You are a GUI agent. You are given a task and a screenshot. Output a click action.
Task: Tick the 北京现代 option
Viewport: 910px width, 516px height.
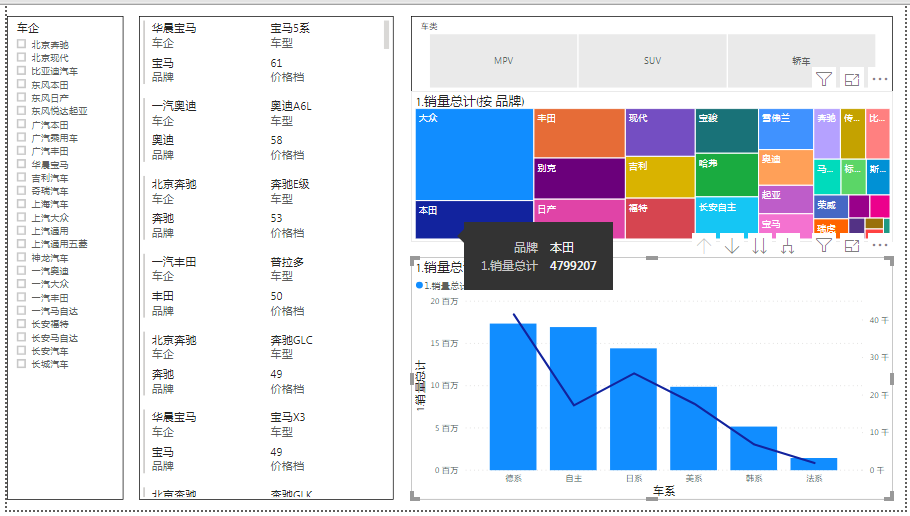[21, 57]
